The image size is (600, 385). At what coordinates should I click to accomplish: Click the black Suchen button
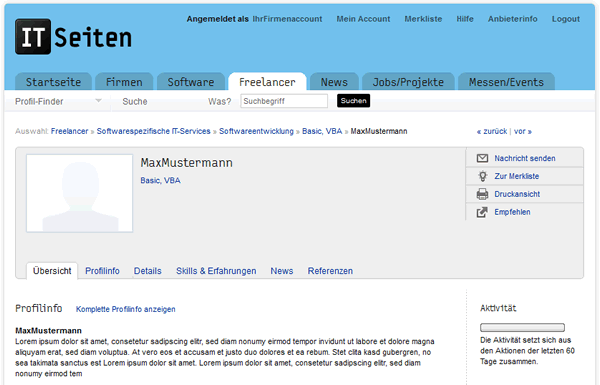click(x=353, y=101)
